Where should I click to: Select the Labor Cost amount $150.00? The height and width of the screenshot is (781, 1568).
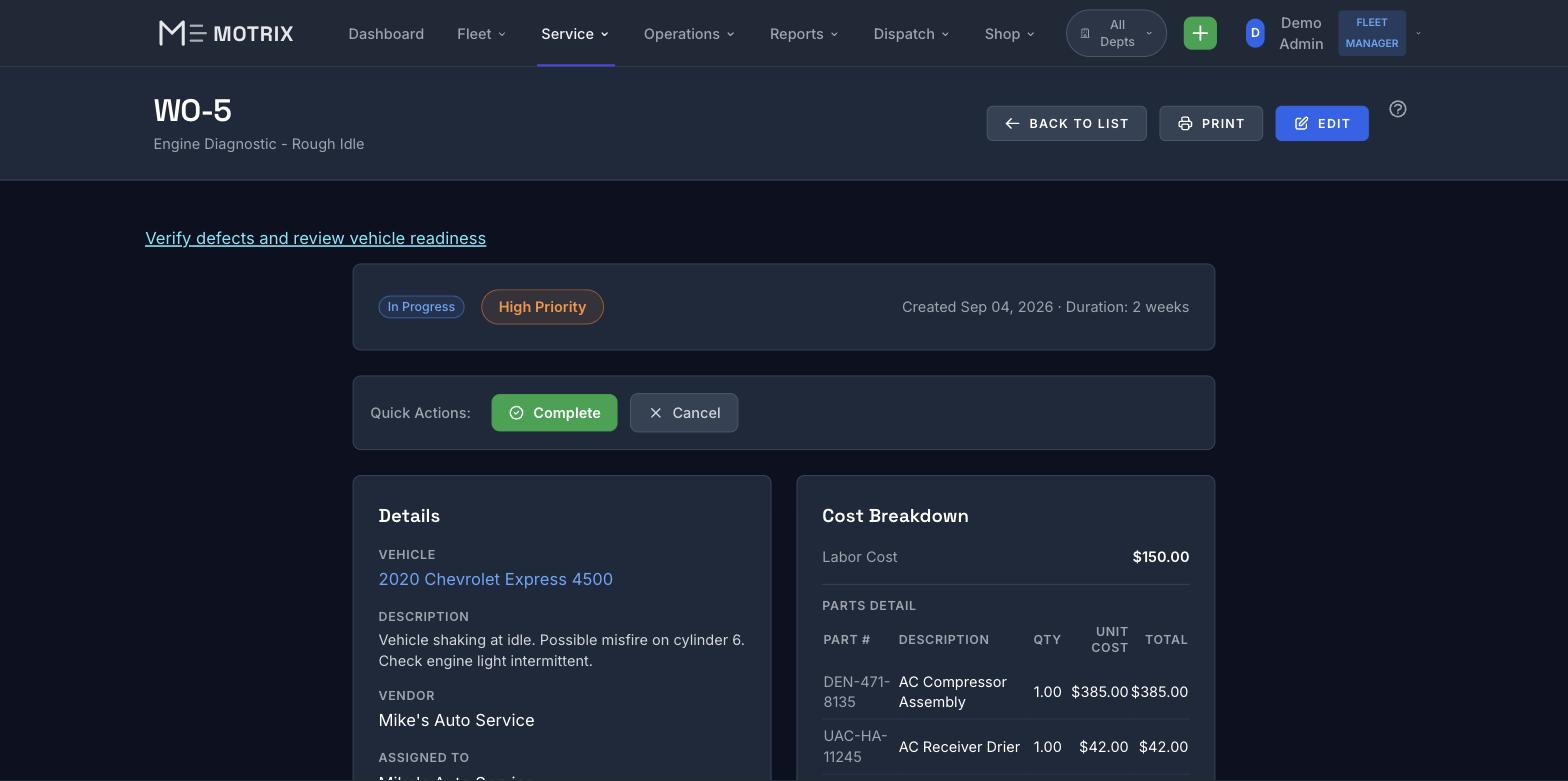pyautogui.click(x=1160, y=557)
